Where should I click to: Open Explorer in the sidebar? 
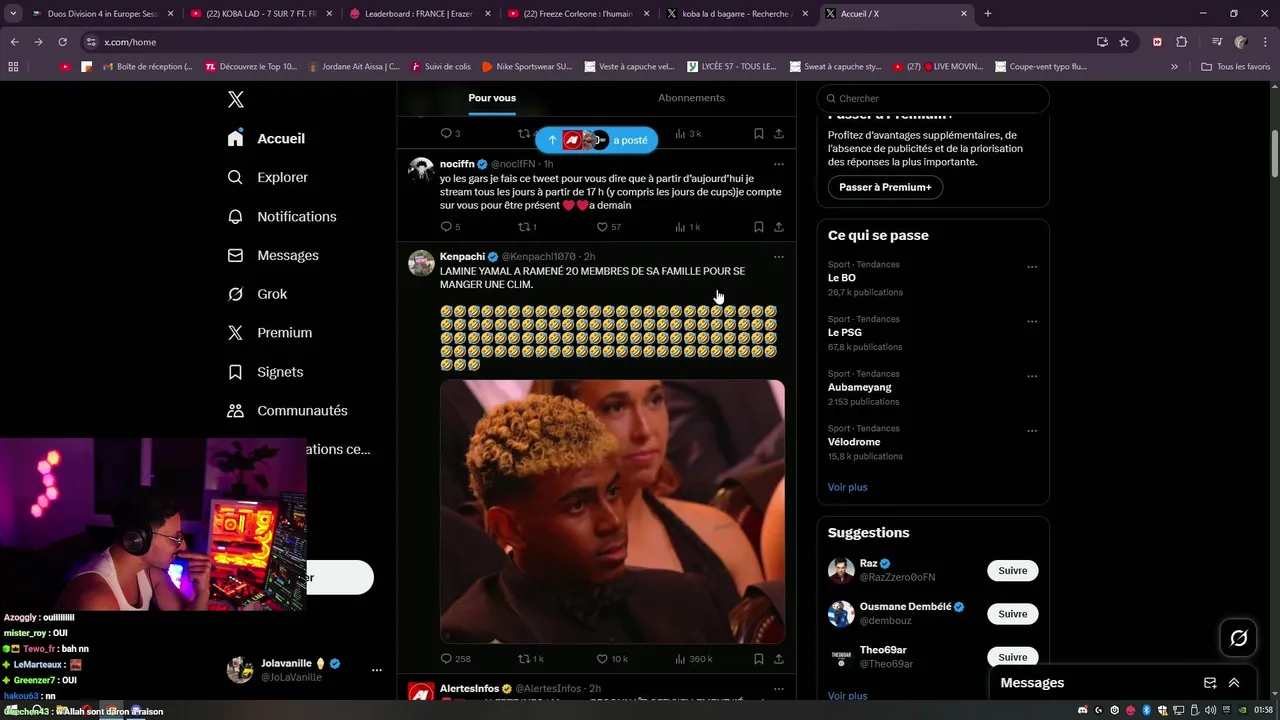point(267,177)
